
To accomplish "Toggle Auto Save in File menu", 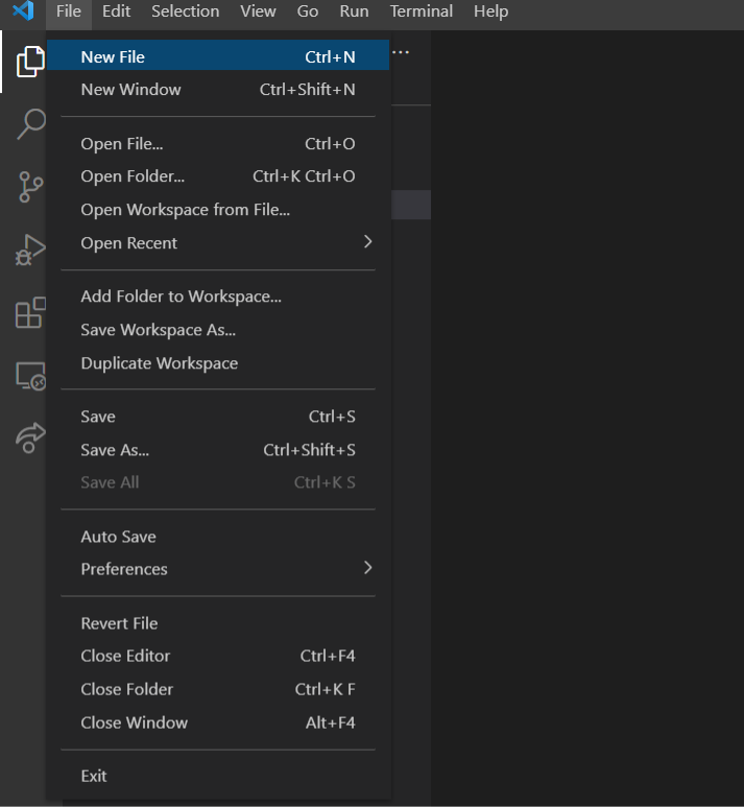I will click(218, 537).
